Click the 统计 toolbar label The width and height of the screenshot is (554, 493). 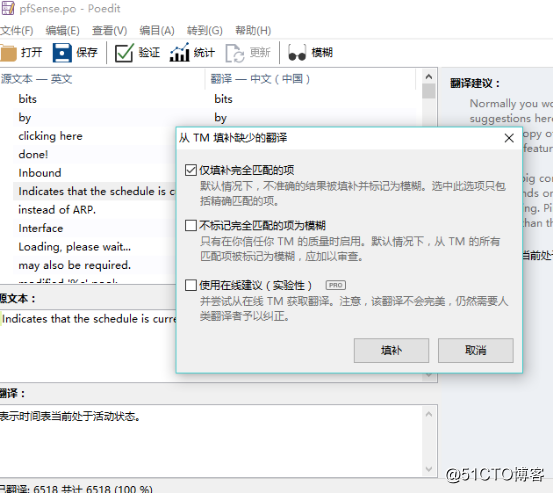coord(204,53)
